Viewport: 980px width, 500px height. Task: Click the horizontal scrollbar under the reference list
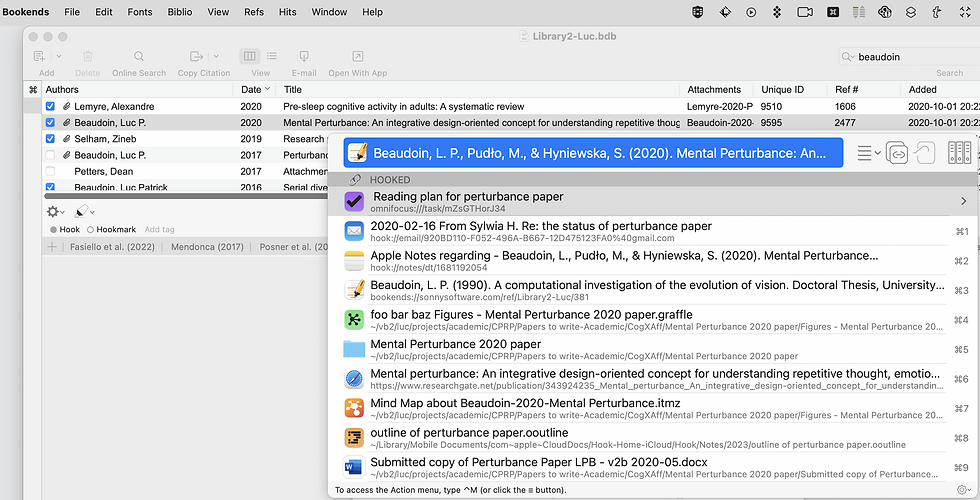pyautogui.click(x=186, y=196)
